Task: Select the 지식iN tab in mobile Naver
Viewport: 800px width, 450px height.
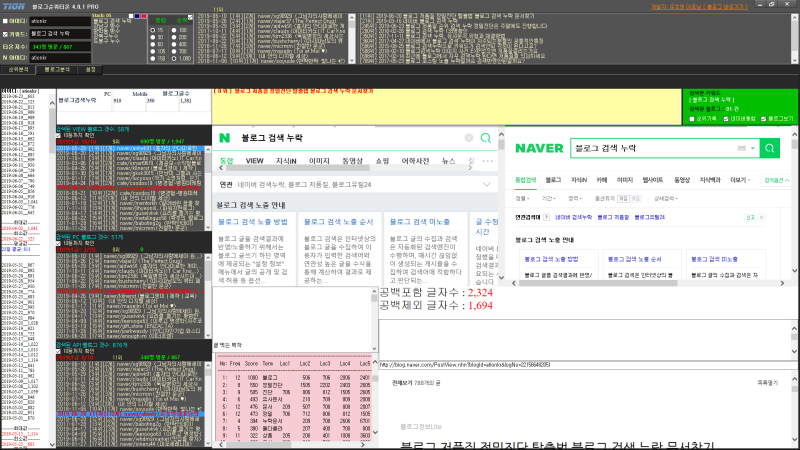Action: 286,161
